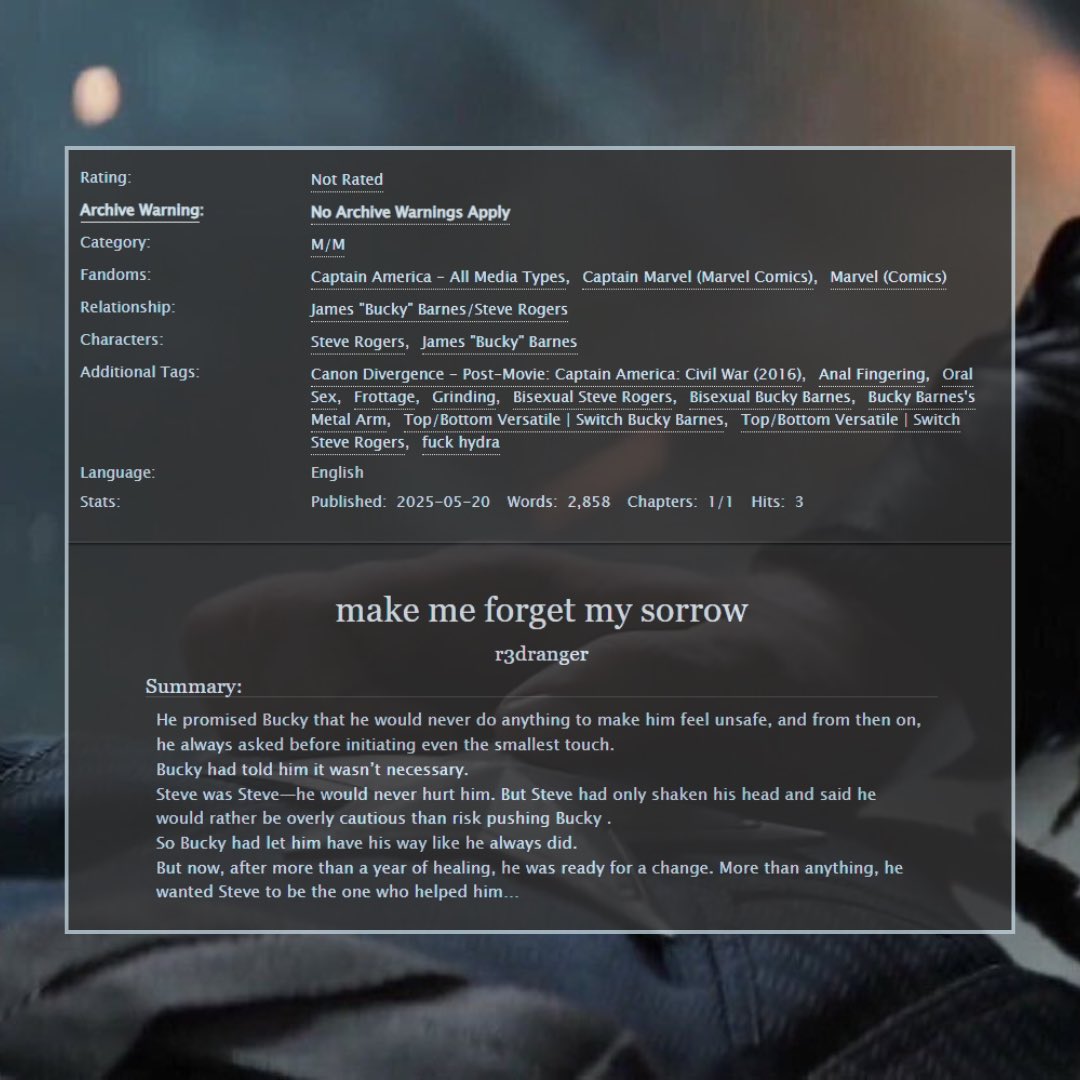This screenshot has height=1080, width=1080.
Task: Click the No Archive Warnings Apply link
Action: (x=410, y=212)
